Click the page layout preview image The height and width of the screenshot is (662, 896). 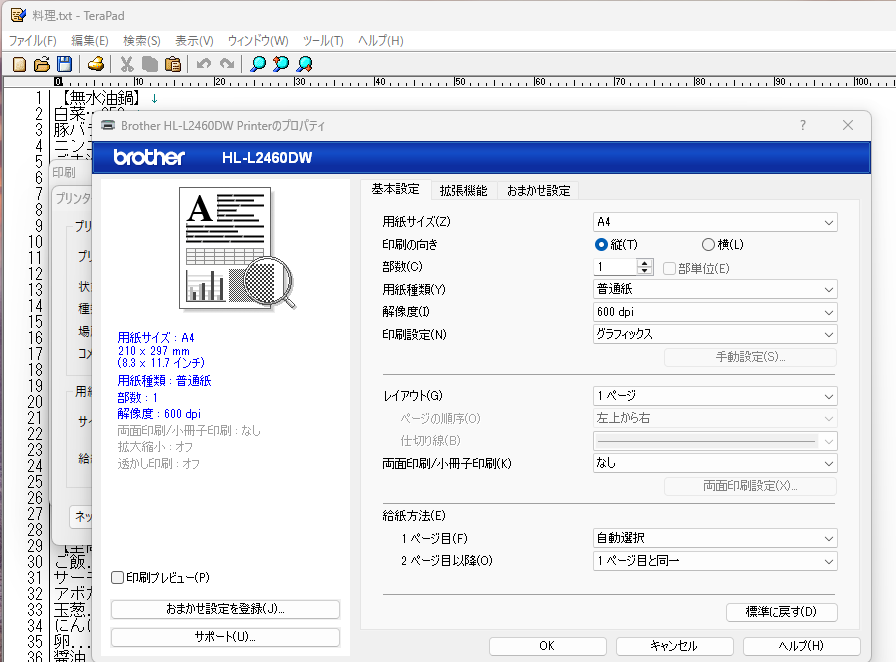click(237, 248)
